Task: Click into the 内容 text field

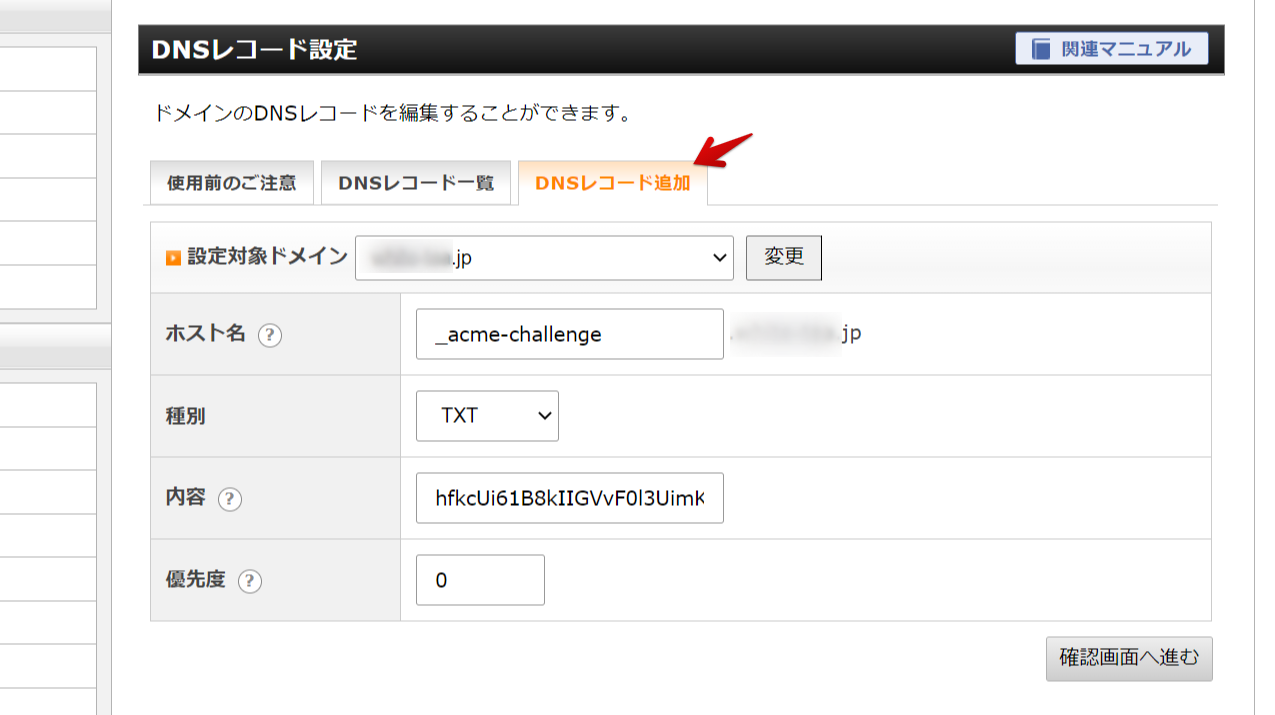Action: (x=569, y=498)
